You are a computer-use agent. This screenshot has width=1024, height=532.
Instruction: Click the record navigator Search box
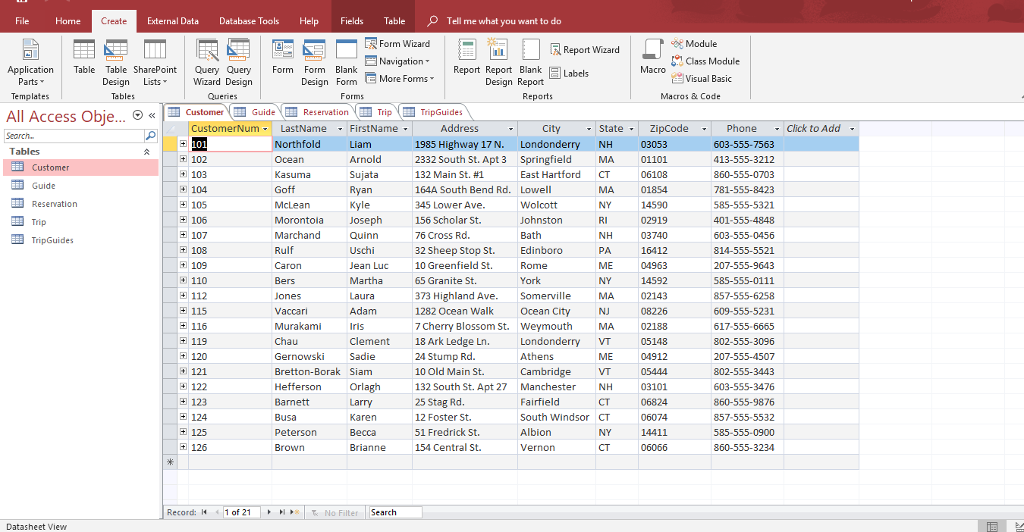tap(395, 512)
